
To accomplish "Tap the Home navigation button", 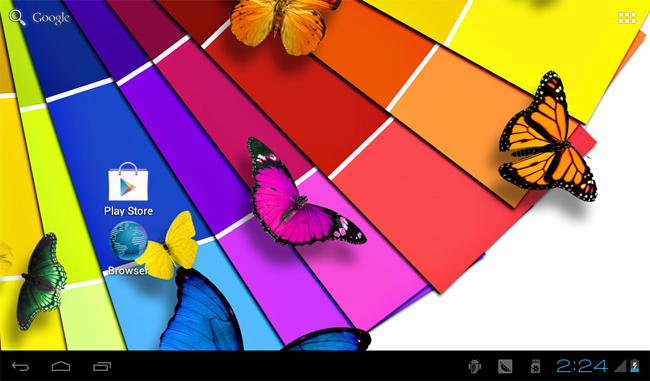I will (61, 366).
